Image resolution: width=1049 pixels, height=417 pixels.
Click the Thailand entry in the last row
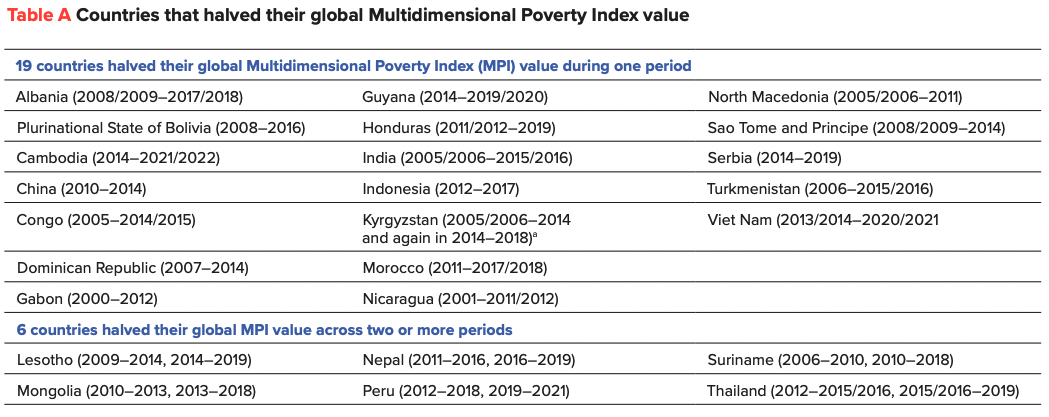(x=863, y=390)
